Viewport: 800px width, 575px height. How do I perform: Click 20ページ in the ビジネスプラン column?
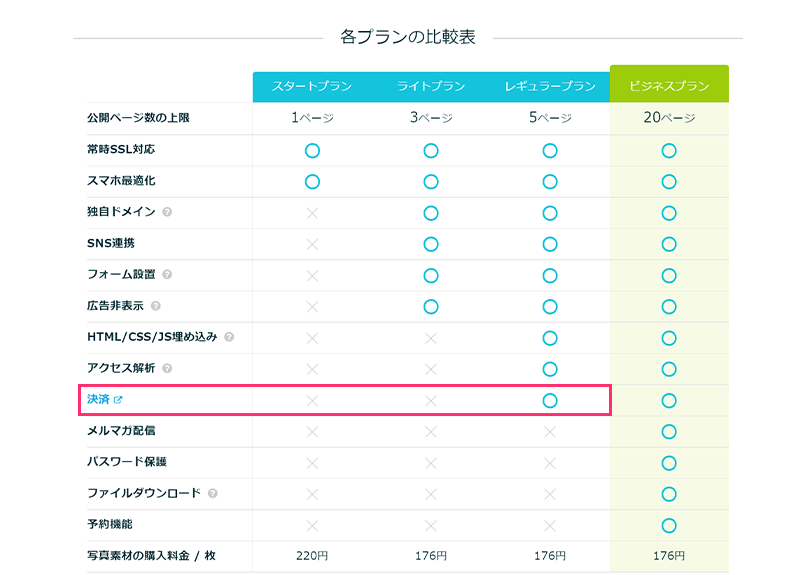pos(669,118)
